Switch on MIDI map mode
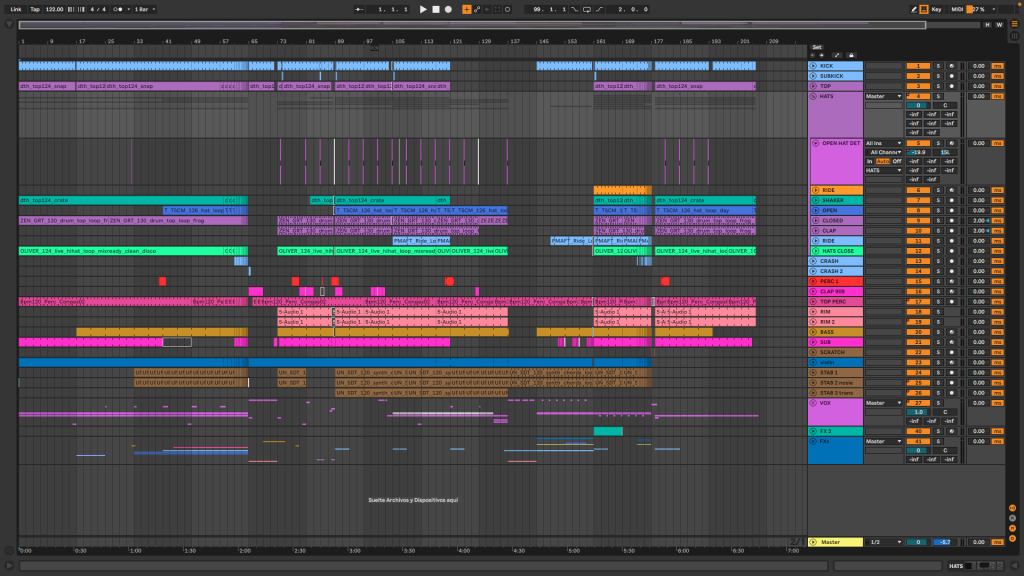The image size is (1024, 576). coord(957,9)
